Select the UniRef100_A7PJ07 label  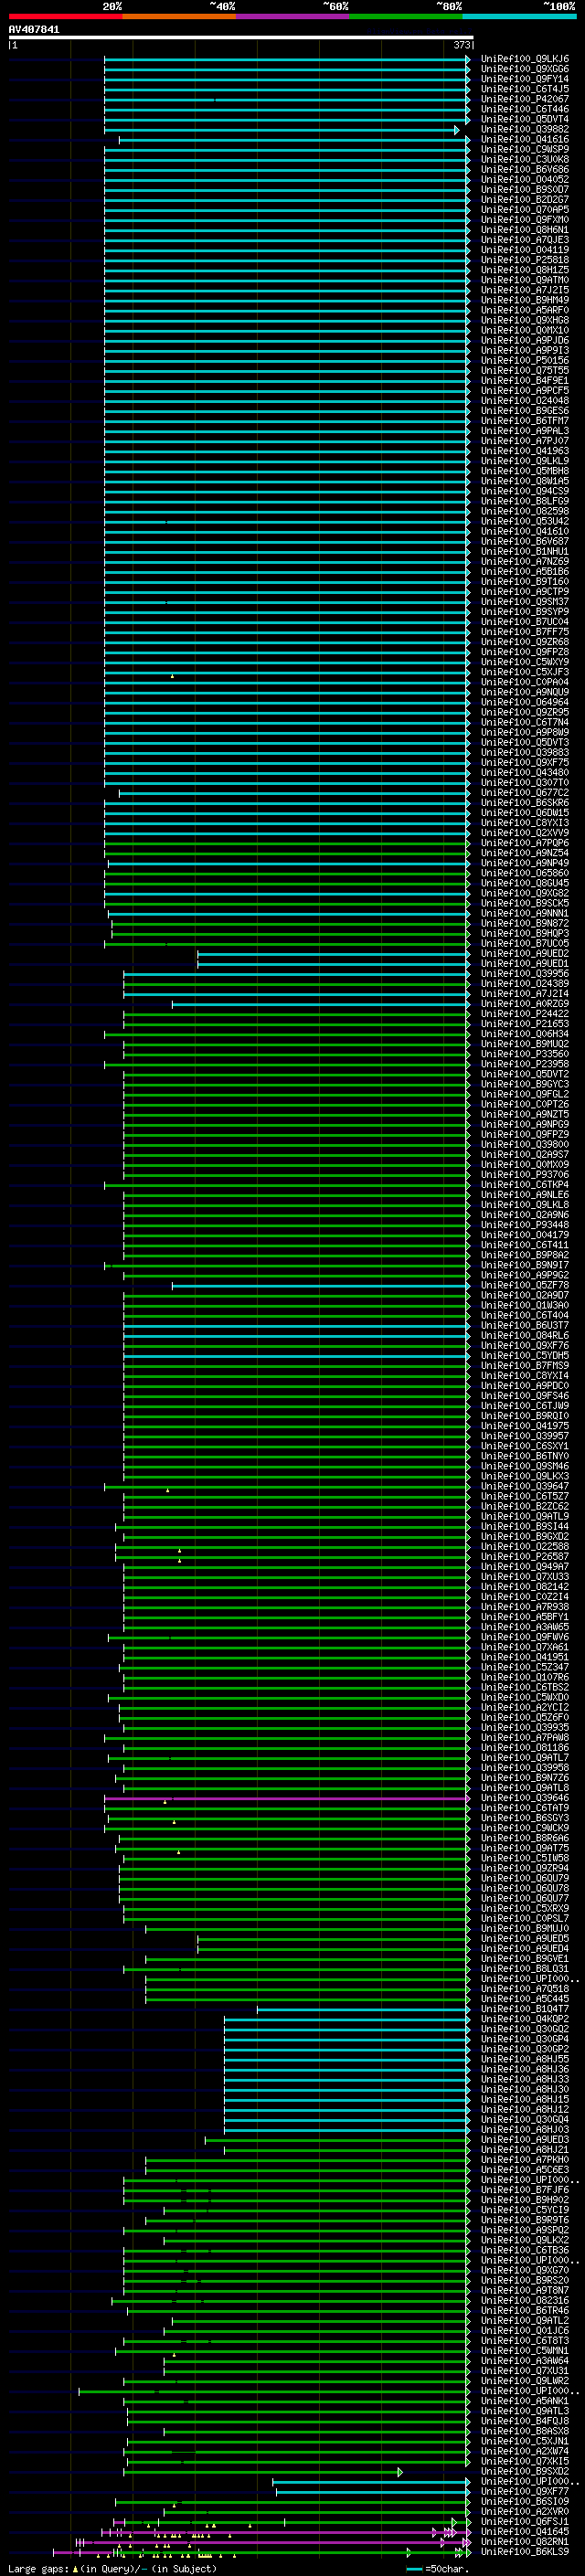[525, 440]
